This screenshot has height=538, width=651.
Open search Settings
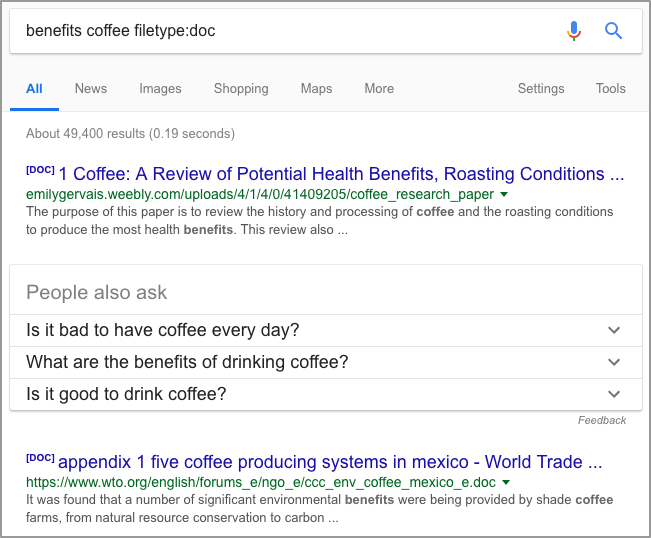pyautogui.click(x=541, y=88)
